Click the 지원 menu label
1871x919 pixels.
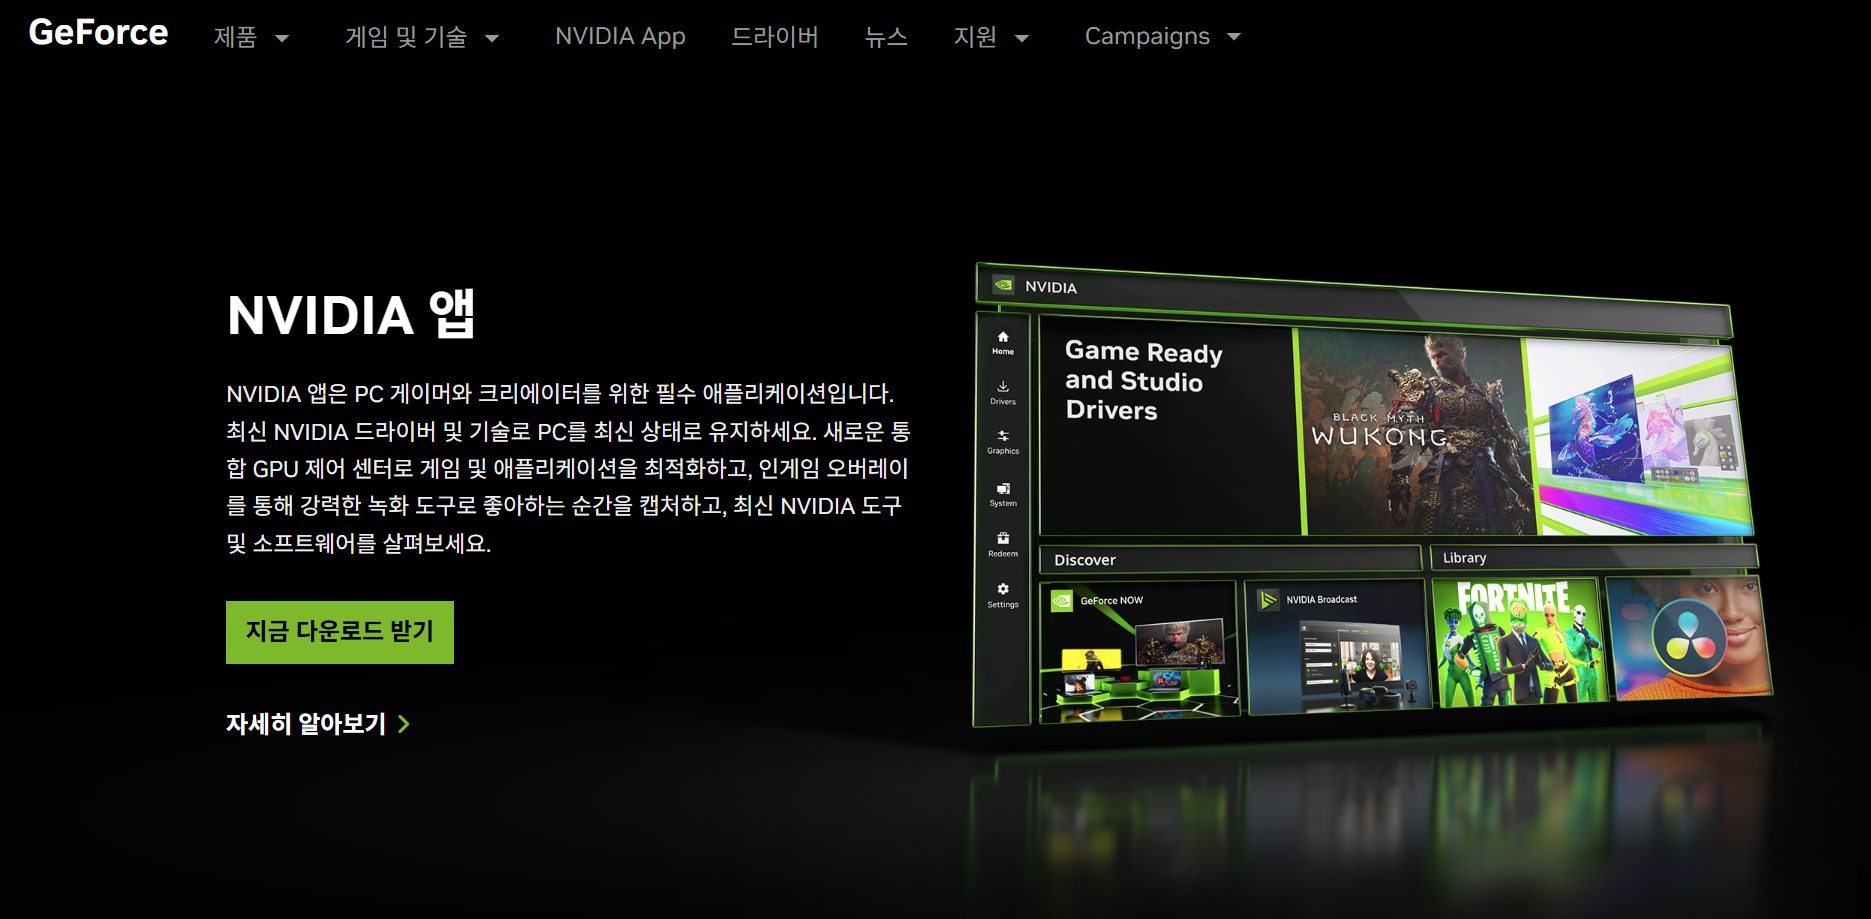click(975, 37)
